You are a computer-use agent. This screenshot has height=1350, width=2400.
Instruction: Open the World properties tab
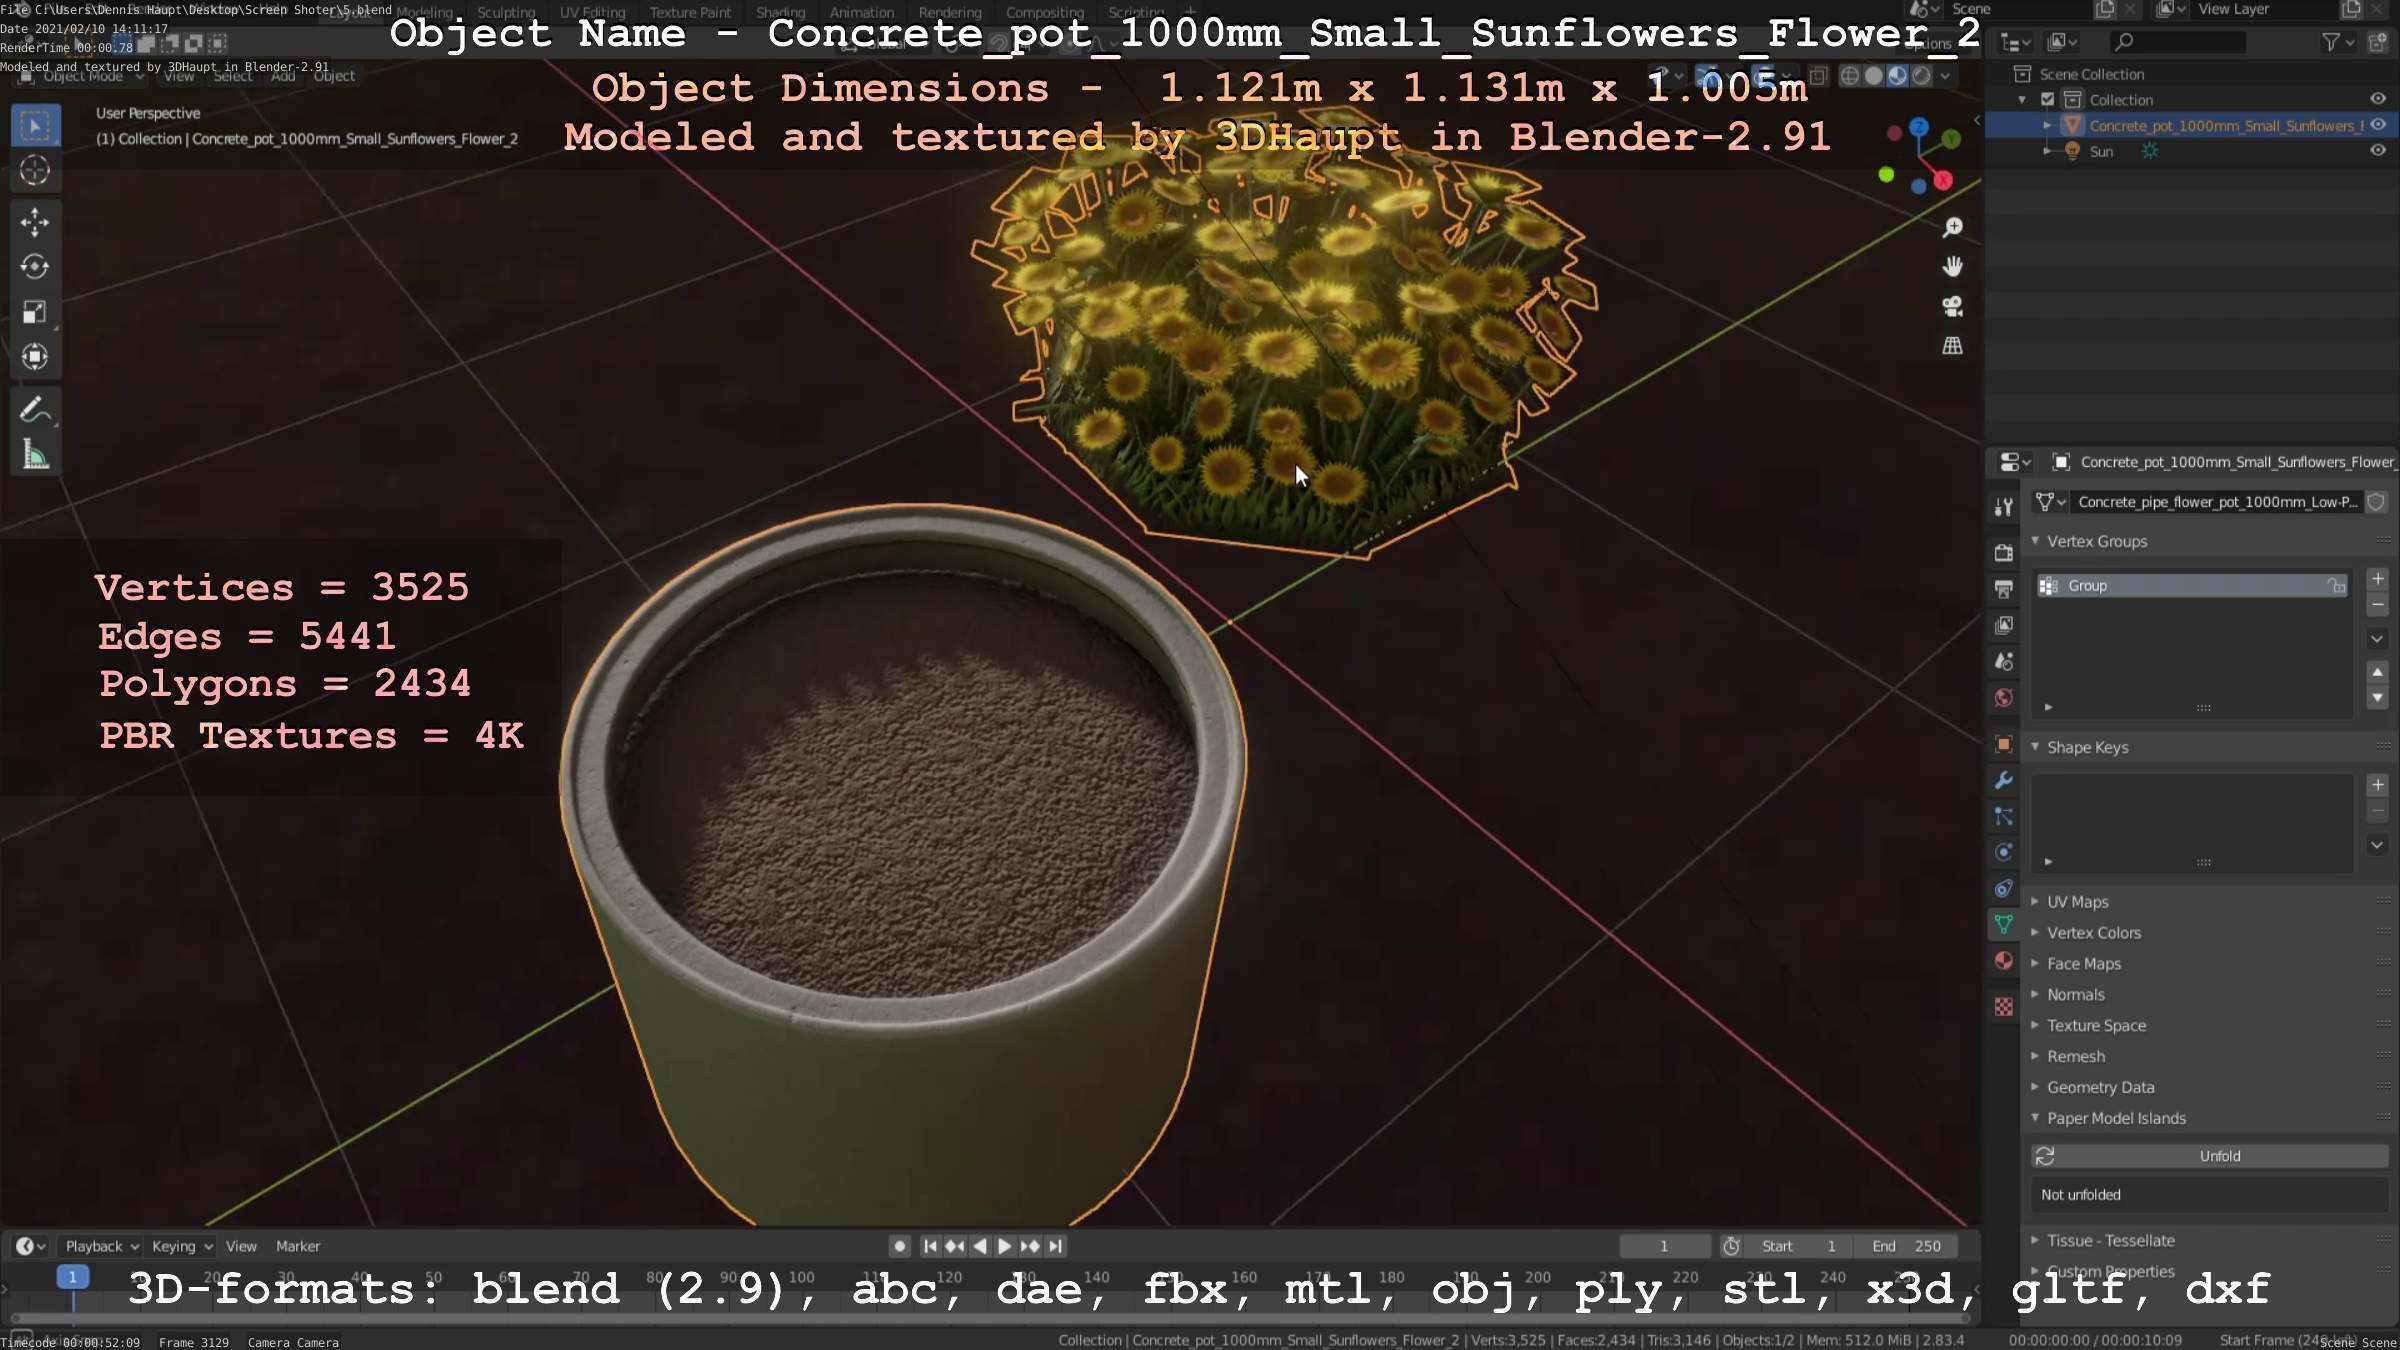(2003, 698)
